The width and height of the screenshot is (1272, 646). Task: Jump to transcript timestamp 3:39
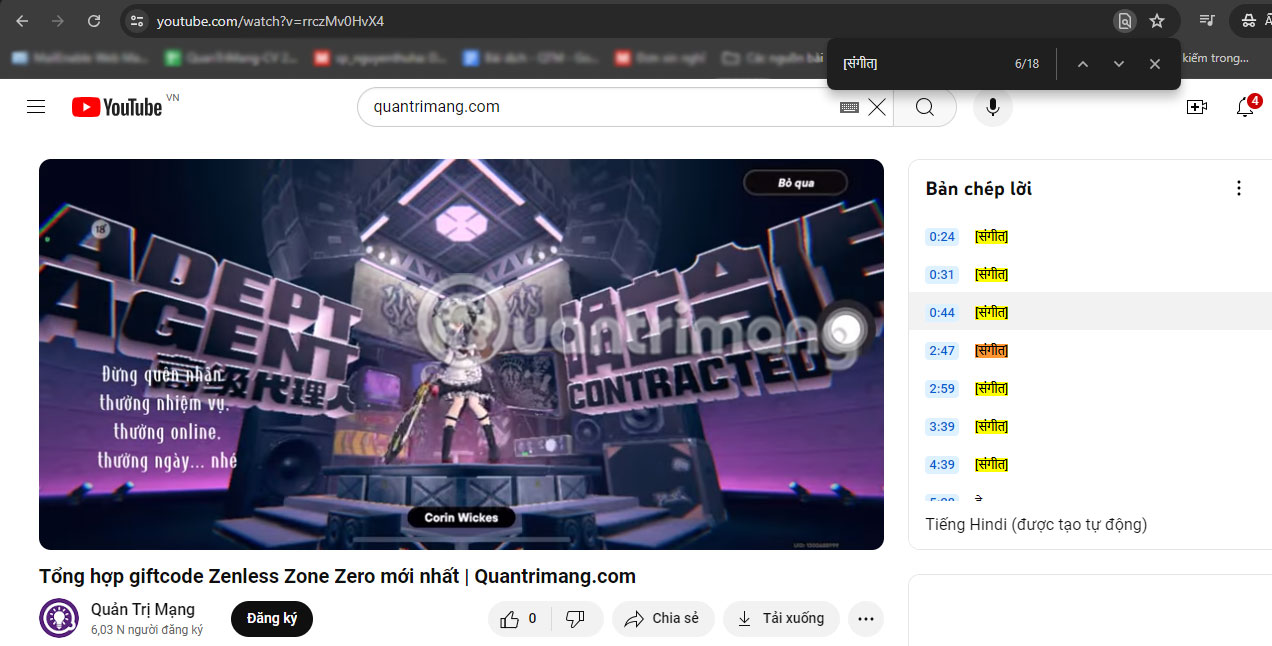(x=942, y=427)
